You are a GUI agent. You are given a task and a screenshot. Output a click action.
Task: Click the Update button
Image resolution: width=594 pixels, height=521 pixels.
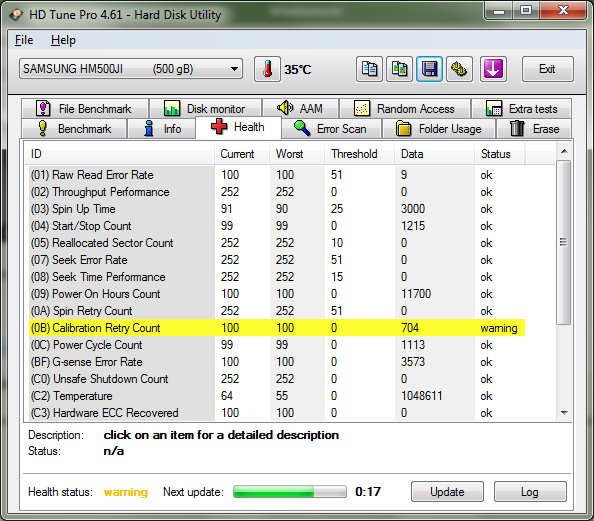pos(447,492)
